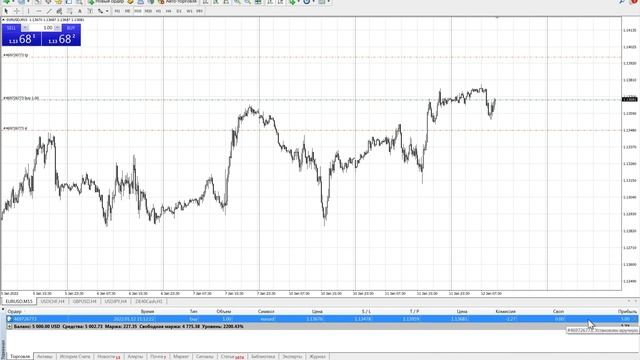Decrease volume with the down arrow

(x=25, y=28)
